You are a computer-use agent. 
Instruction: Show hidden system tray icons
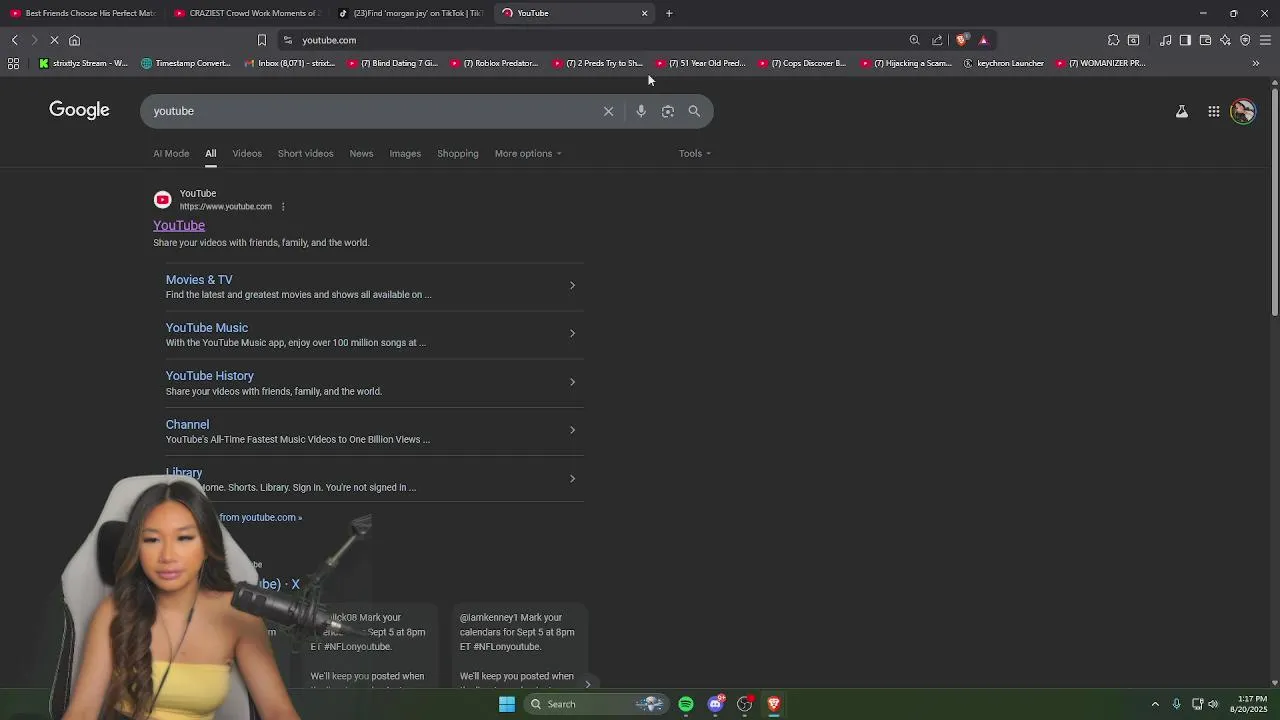pos(1155,704)
